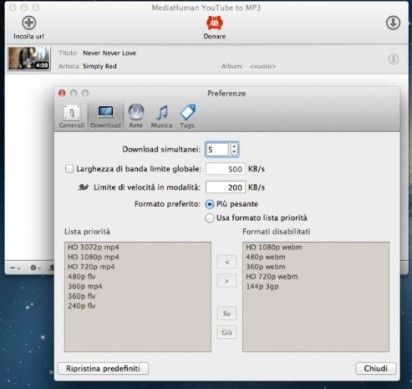Screen dimensions: 412x389
Task: Select HD 720p mp4 in priority list
Action: click(91, 267)
